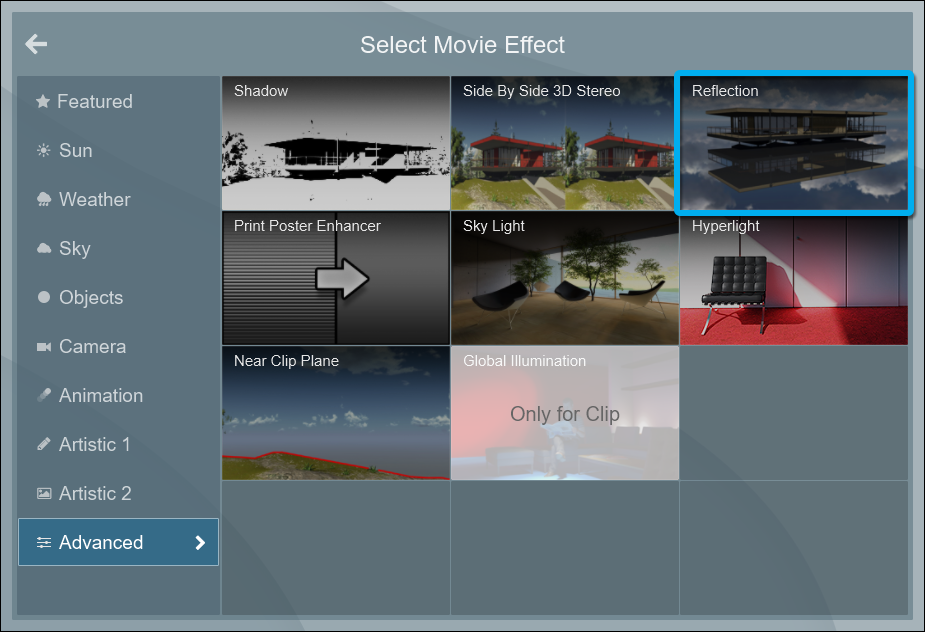Click the Artistic 2 picture icon
Screen dimensions: 925x632
pos(44,494)
